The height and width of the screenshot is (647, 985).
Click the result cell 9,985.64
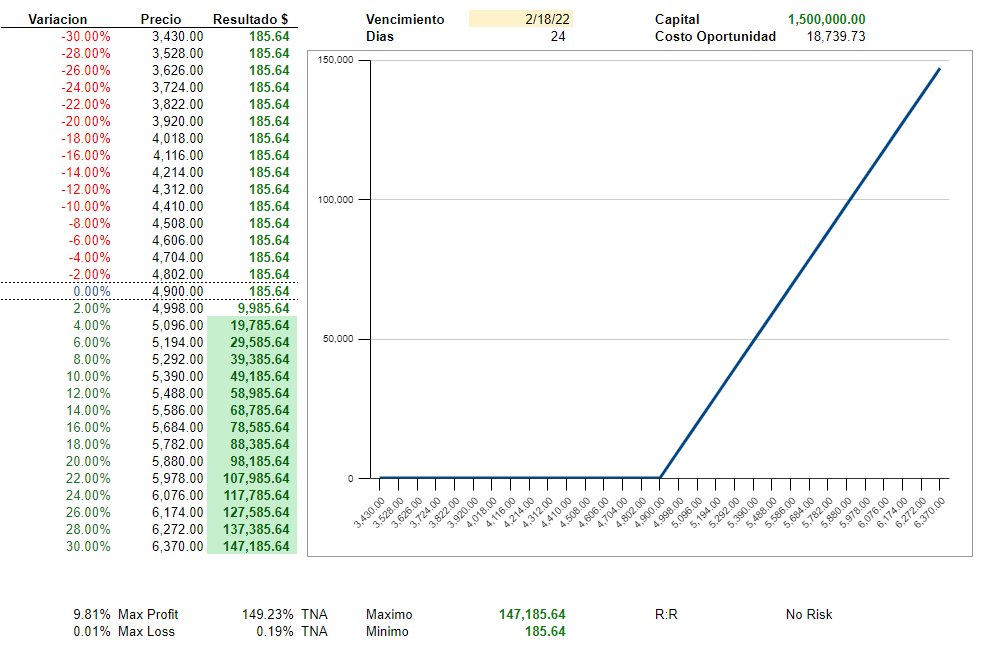[x=263, y=308]
